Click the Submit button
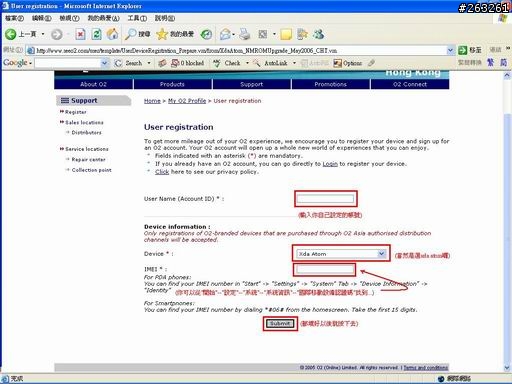512x384 pixels. tap(280, 323)
